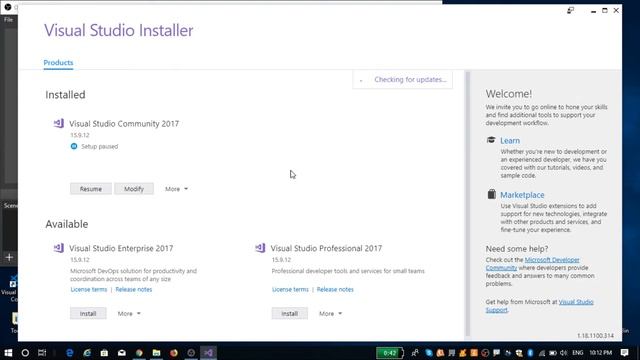640x360 pixels.
Task: Click the Visual Studio Enterprise 2017 product icon
Action: [x=59, y=248]
